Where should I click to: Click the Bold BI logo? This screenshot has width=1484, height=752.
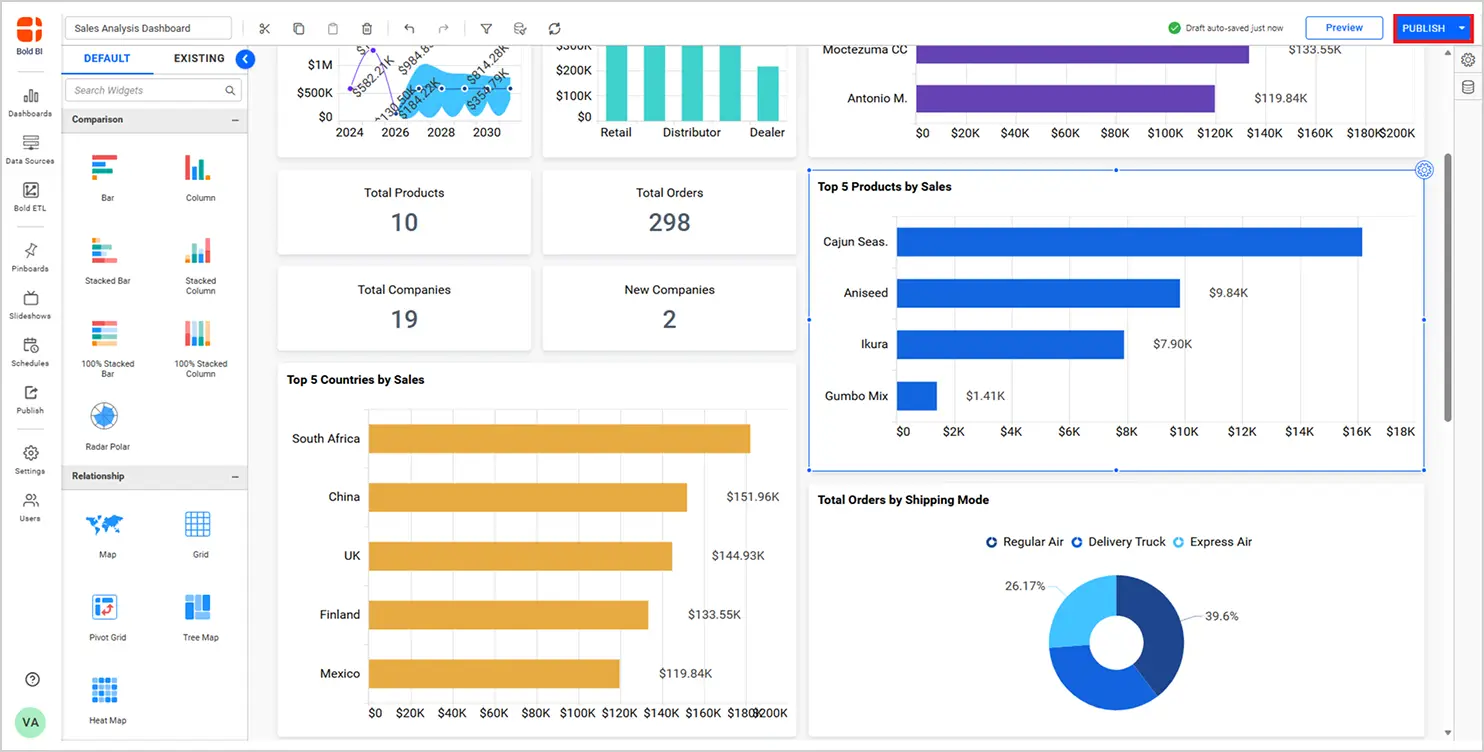[30, 36]
